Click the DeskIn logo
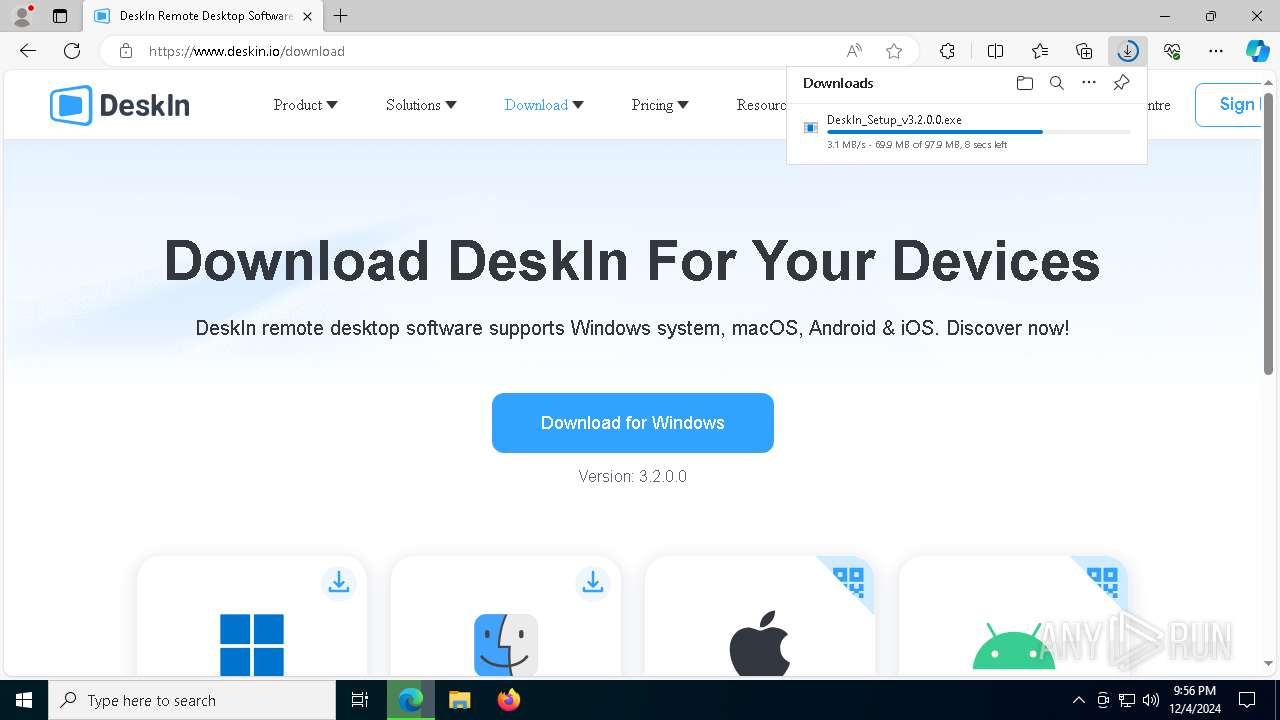1280x720 pixels. pos(120,105)
